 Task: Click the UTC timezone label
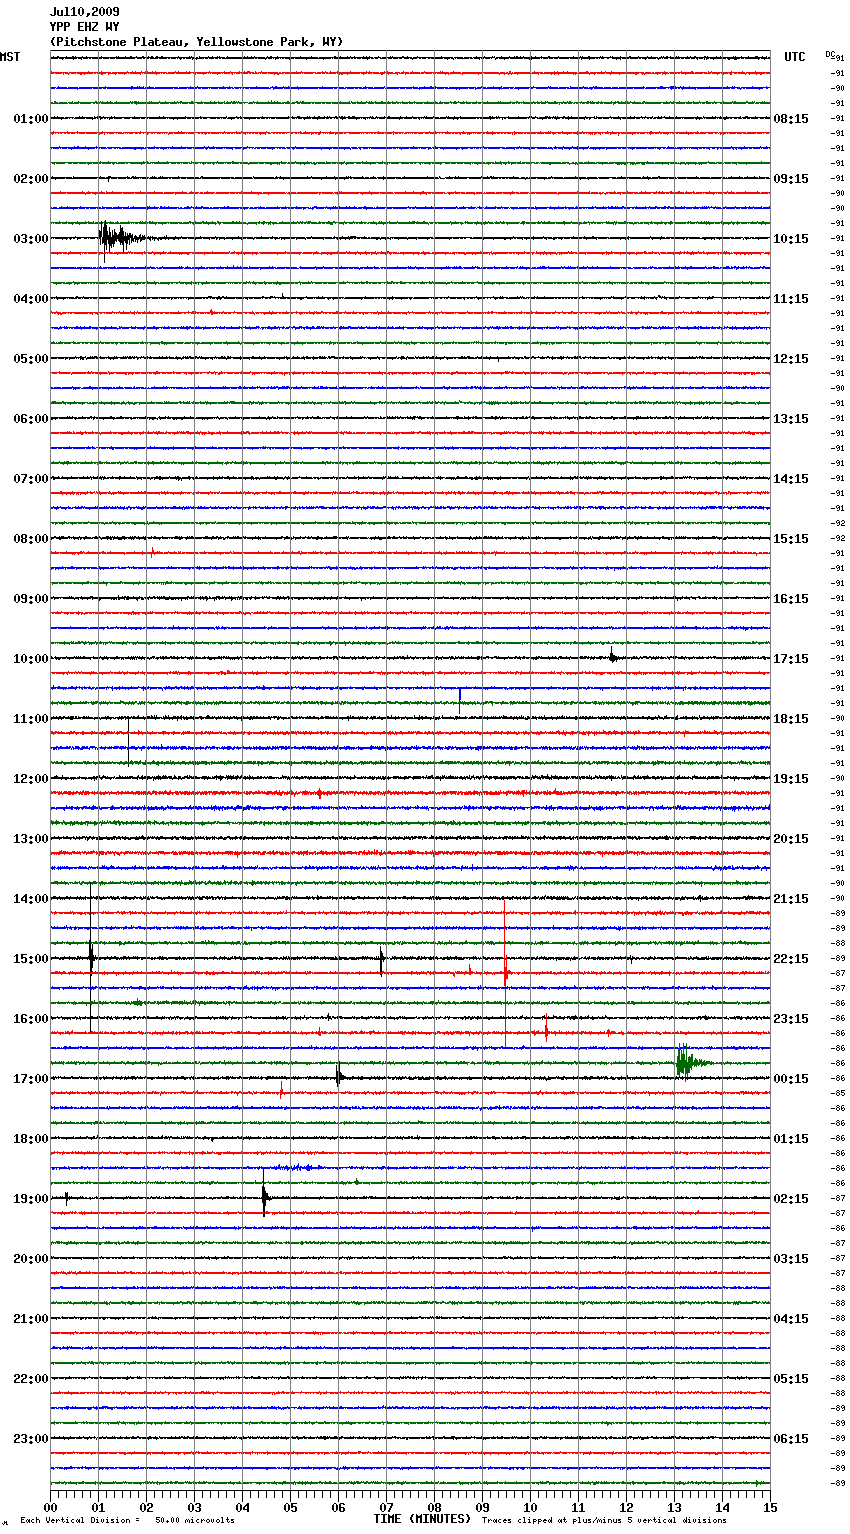(x=795, y=57)
